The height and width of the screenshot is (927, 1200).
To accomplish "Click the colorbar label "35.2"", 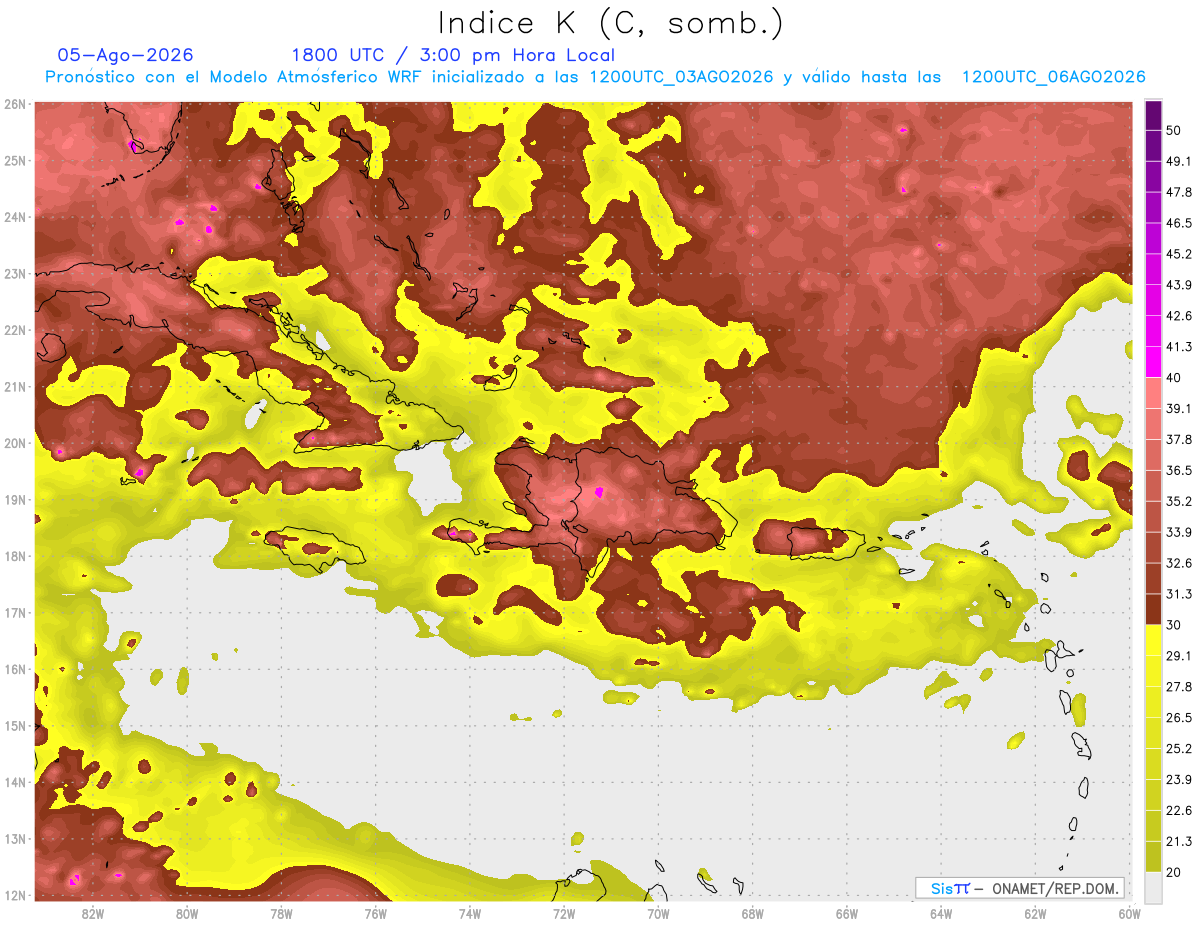I will 1178,501.
